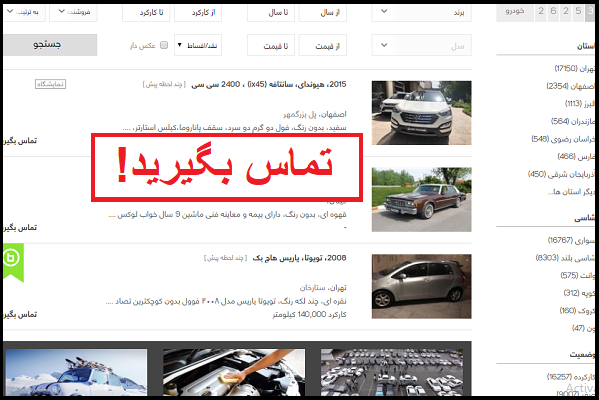This screenshot has width=599, height=400.
Task: Filter by province 'تهران (17150)'
Action: coord(574,69)
